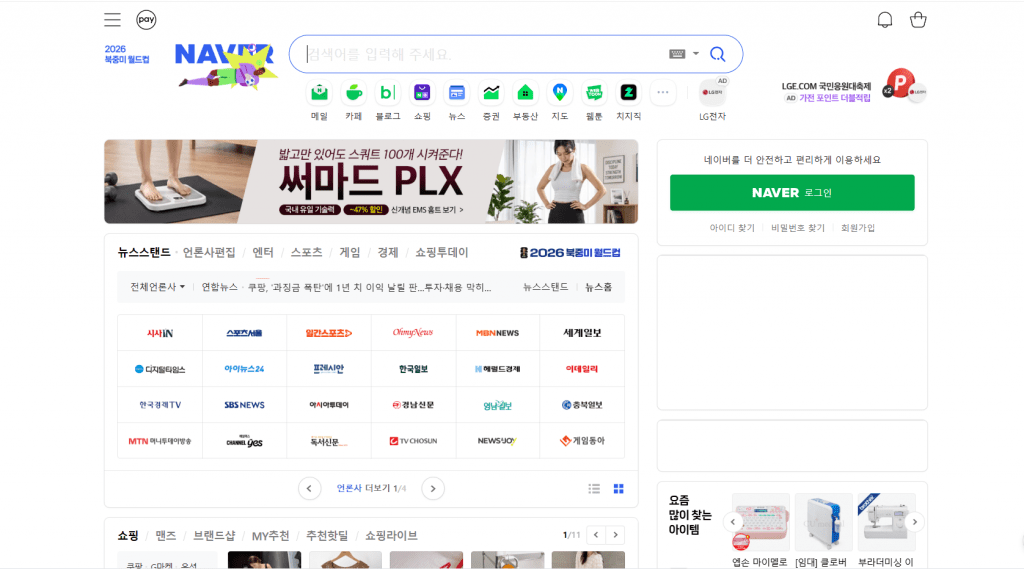The image size is (1024, 569).
Task: Open the 게임동아 publisher tile
Action: (x=582, y=441)
